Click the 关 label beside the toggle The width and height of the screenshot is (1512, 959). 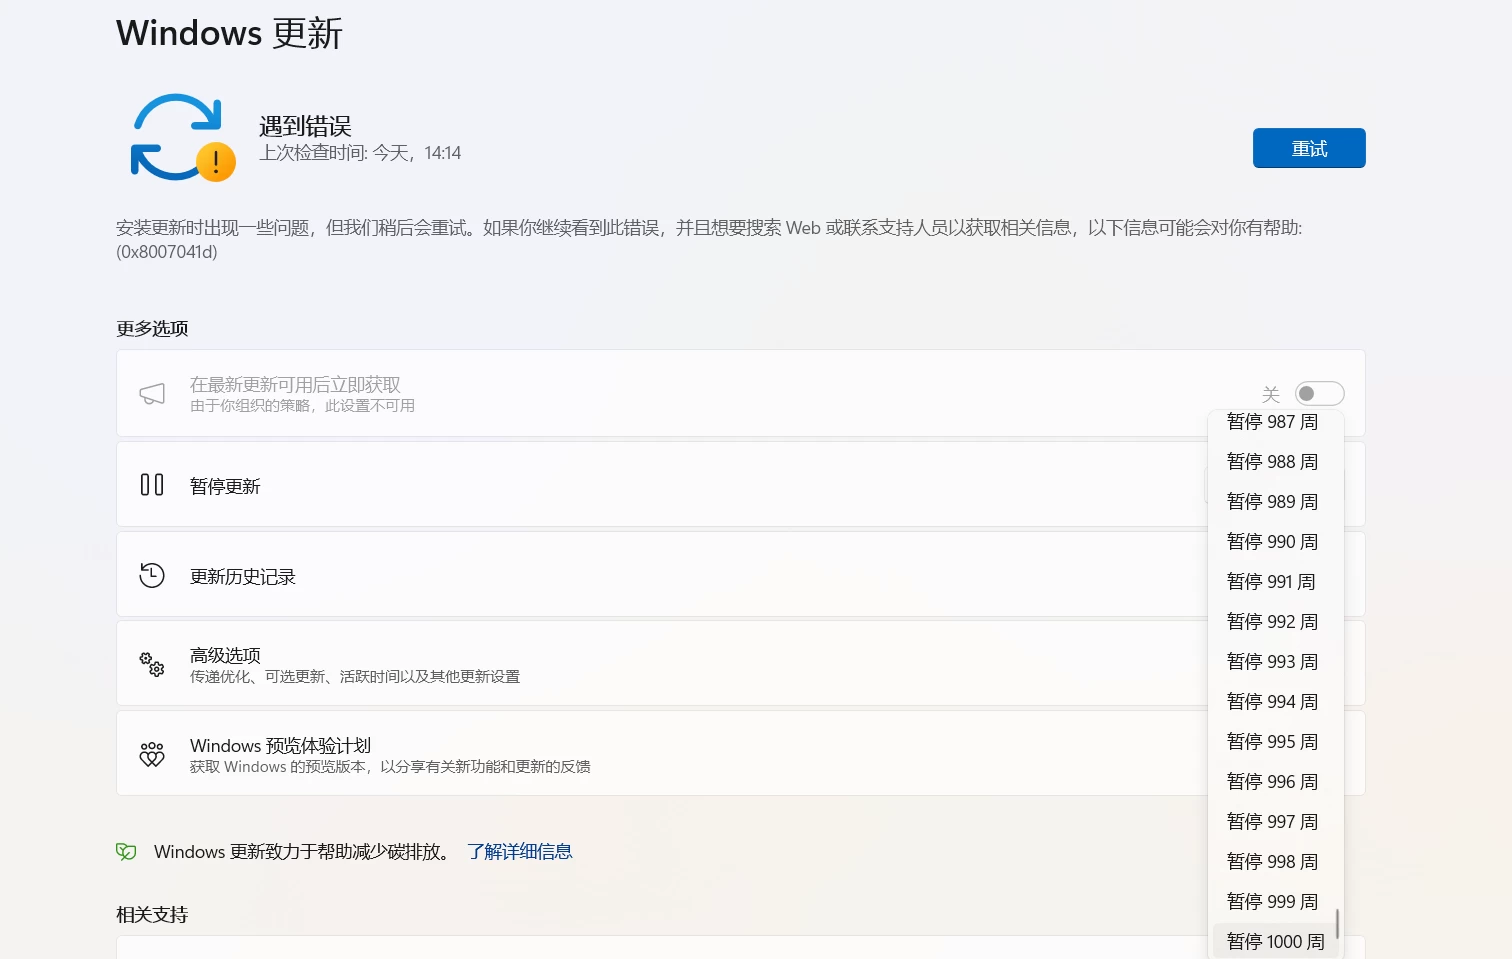click(x=1271, y=394)
